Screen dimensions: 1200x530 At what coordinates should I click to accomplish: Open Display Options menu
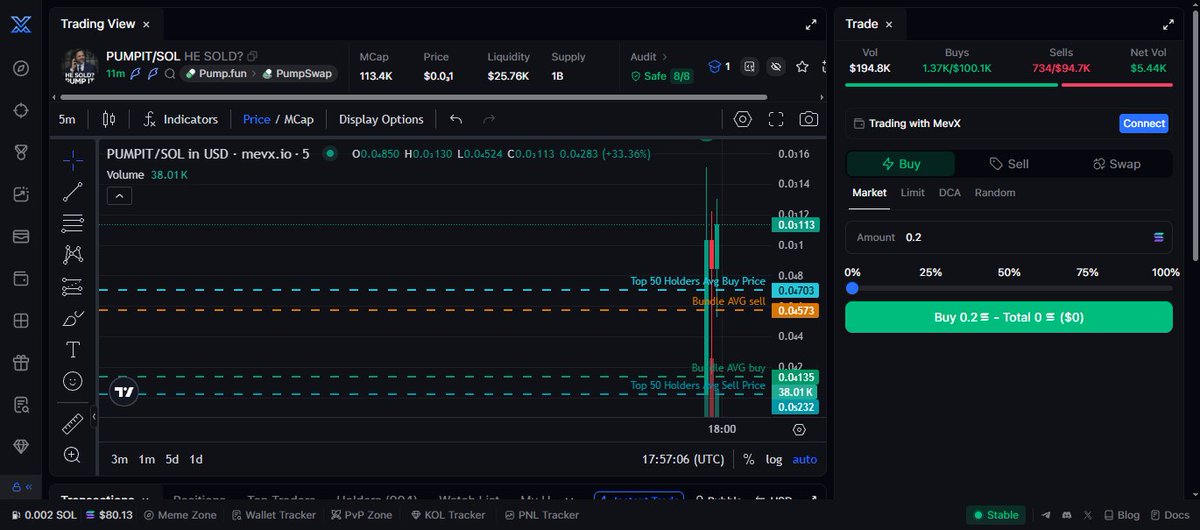click(x=381, y=119)
